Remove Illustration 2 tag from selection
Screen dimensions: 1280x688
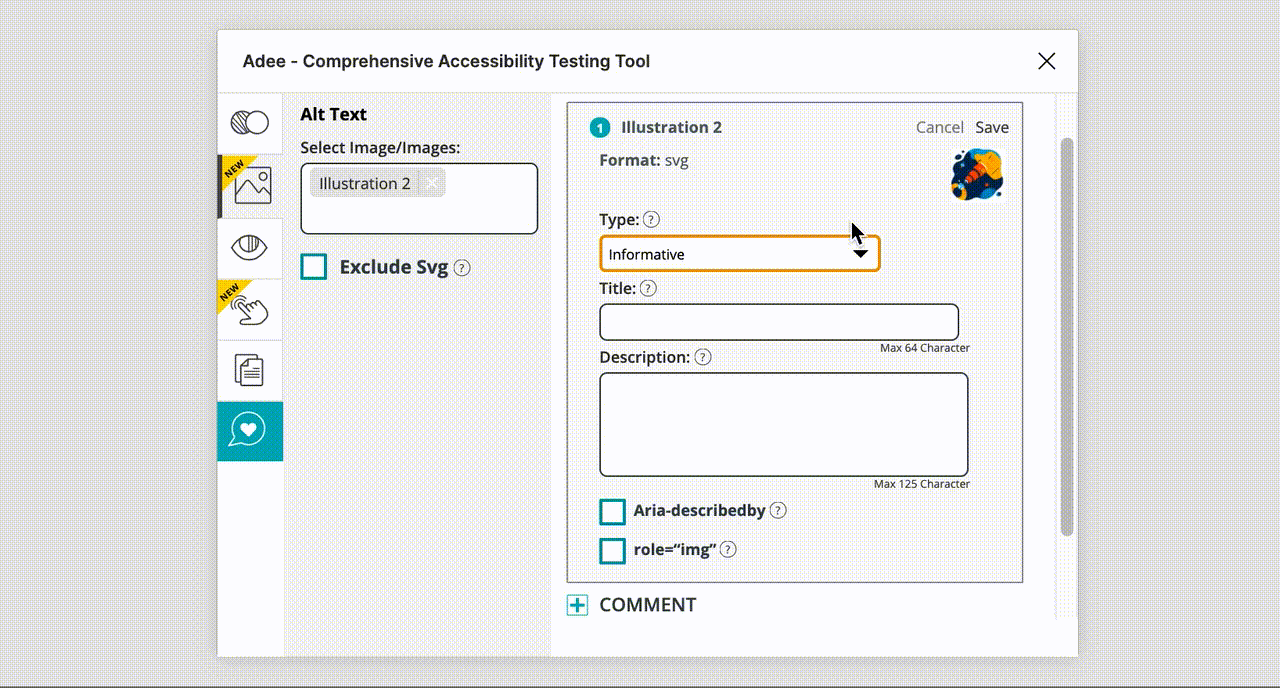[x=432, y=183]
